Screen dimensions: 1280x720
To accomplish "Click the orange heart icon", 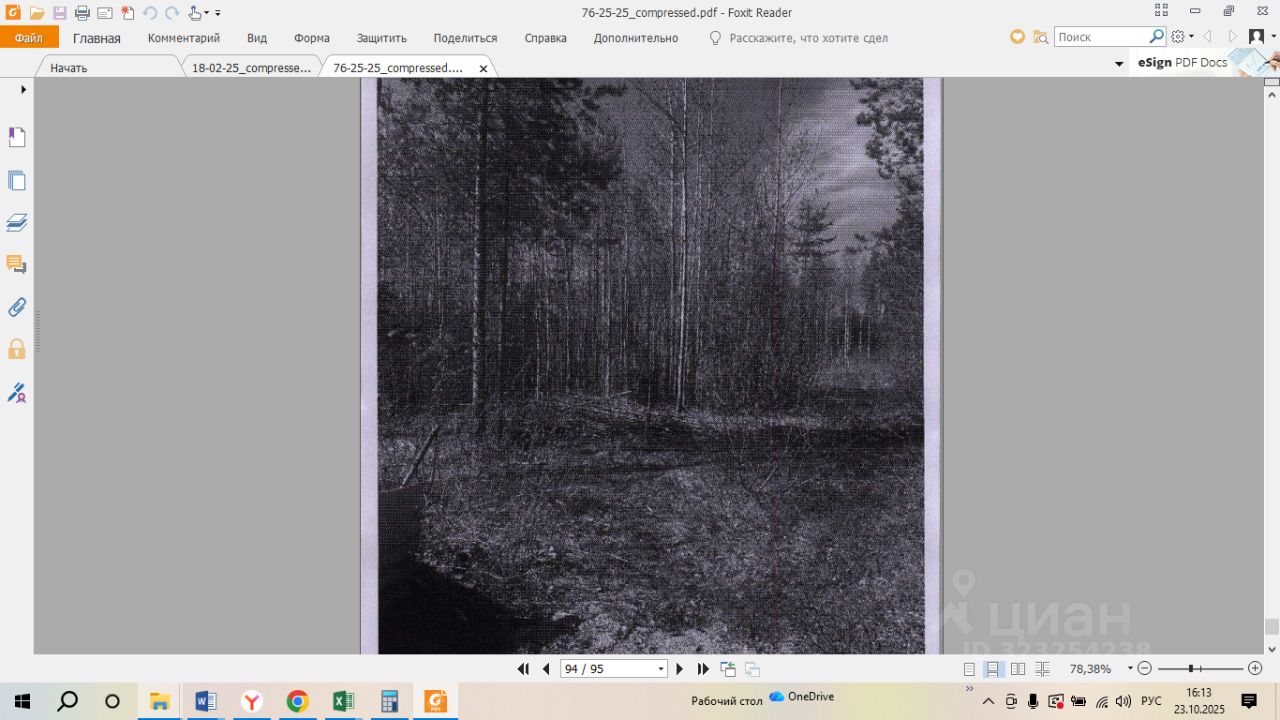I will click(x=1017, y=37).
